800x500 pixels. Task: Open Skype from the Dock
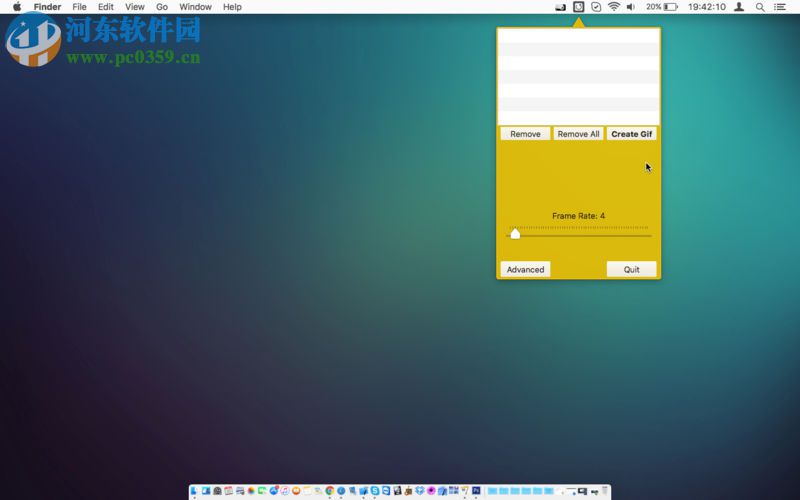[375, 491]
